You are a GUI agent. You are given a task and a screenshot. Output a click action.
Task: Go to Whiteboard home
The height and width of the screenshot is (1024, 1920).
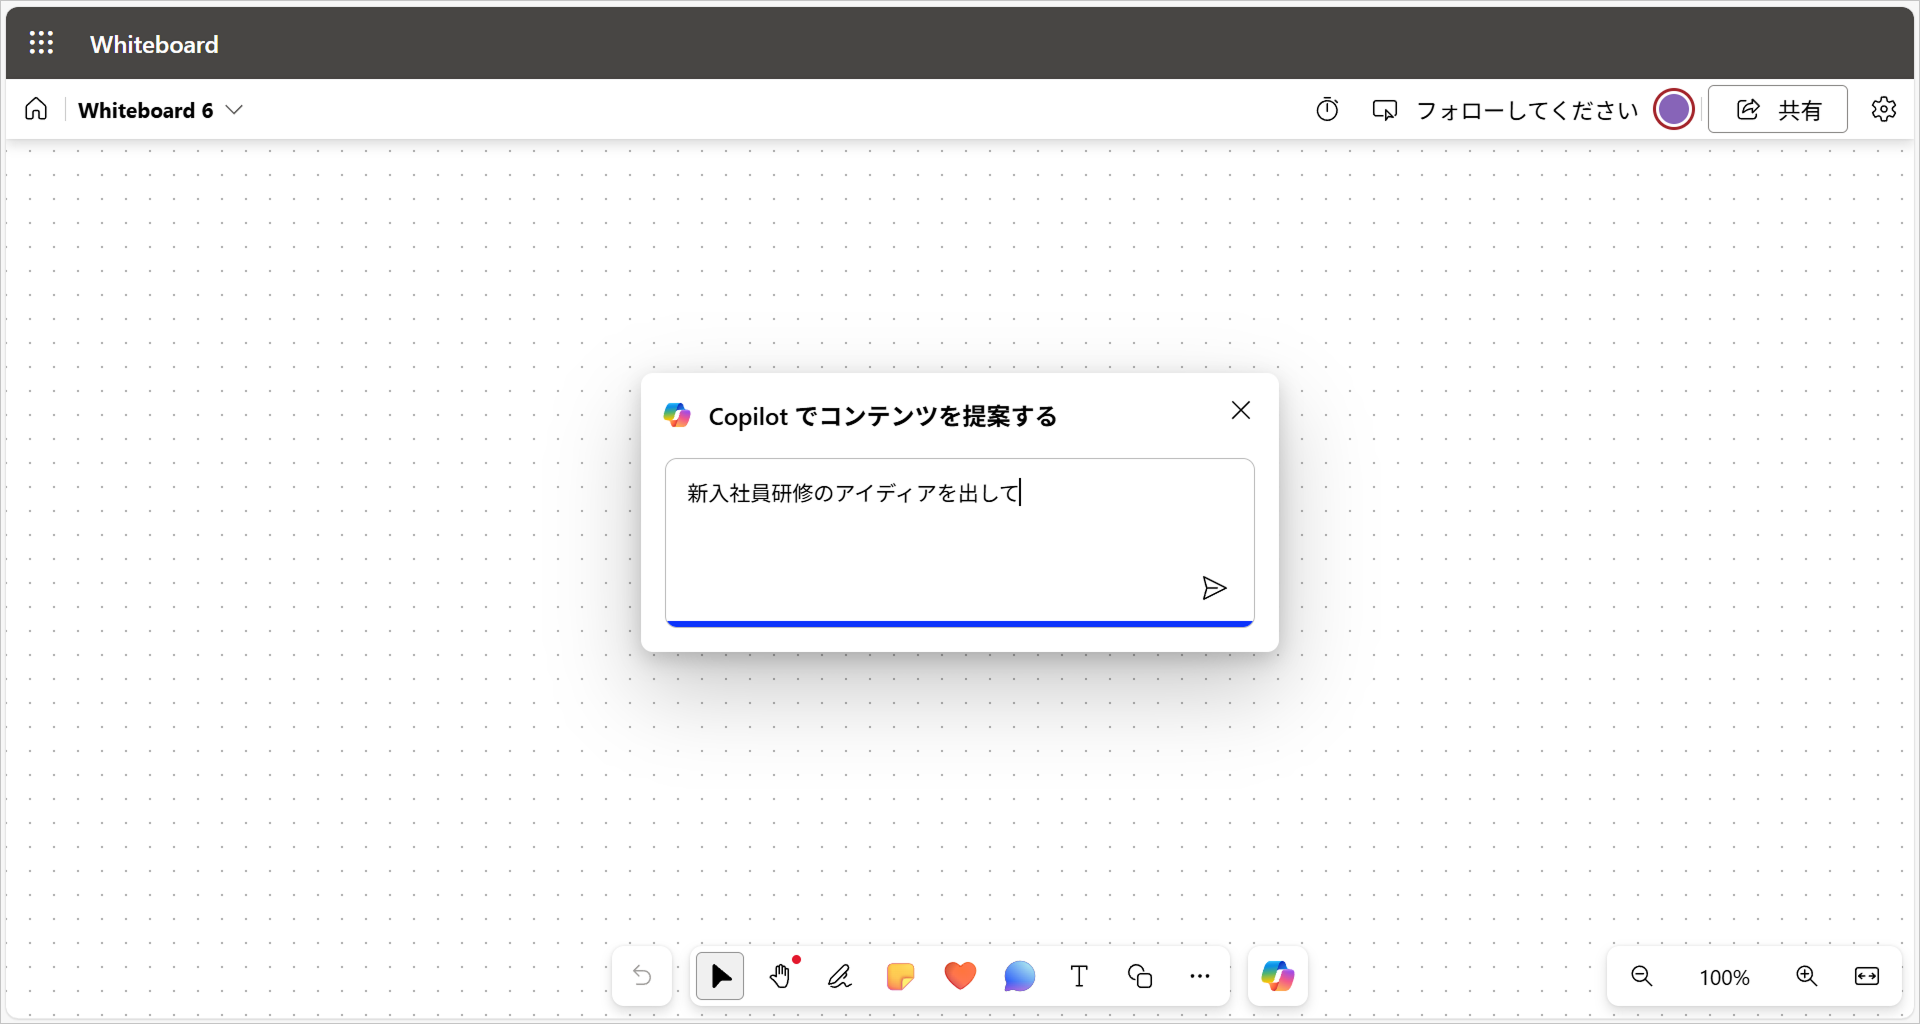36,109
